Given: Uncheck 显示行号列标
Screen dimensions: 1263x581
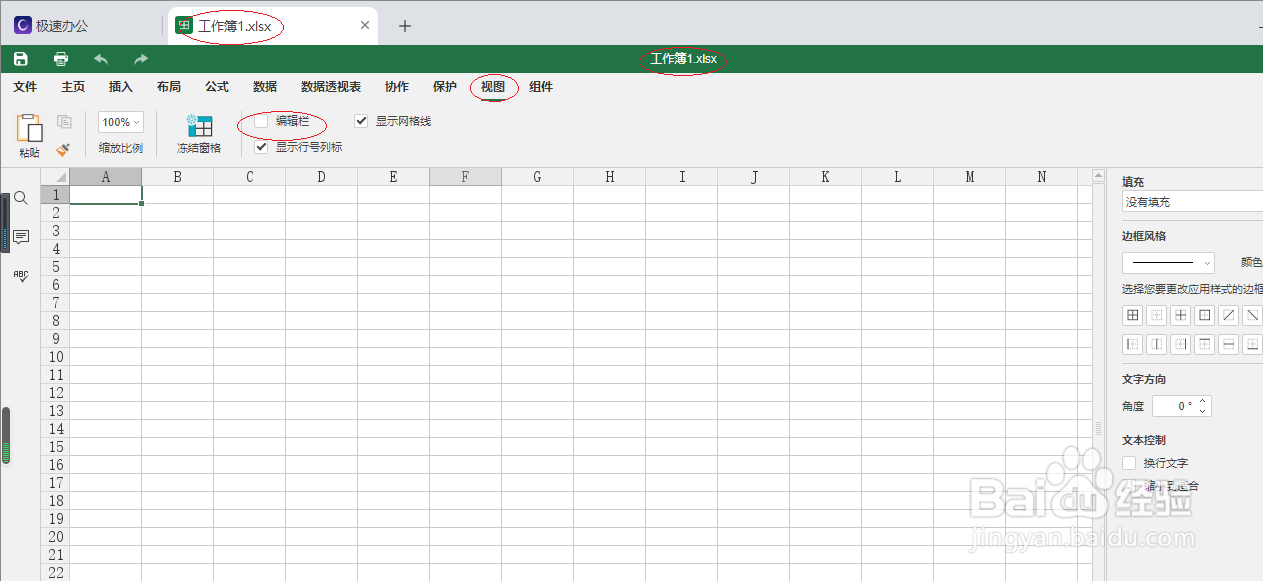Looking at the screenshot, I should coord(259,146).
